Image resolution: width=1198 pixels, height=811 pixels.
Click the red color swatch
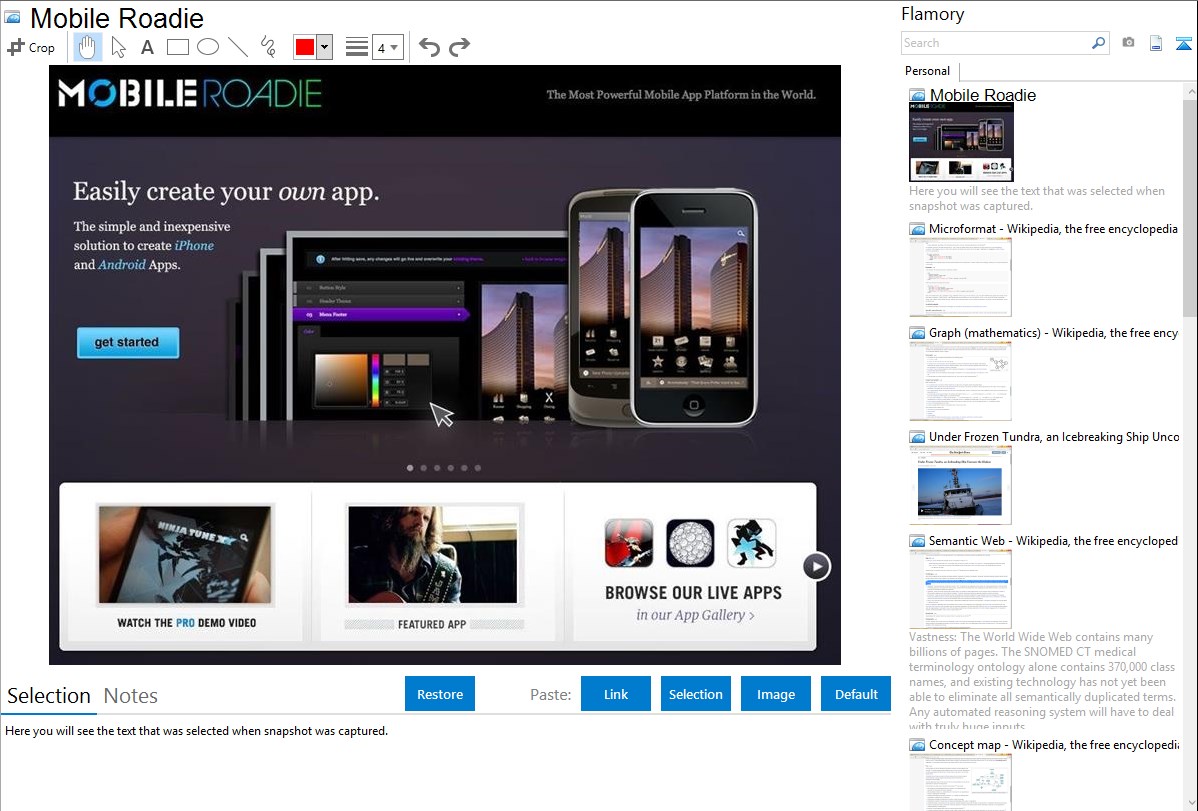(x=305, y=47)
